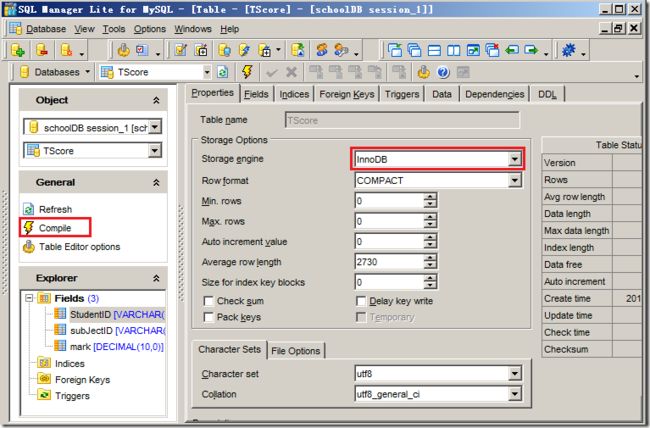Increase the Min. rows stepper value
650x428 pixels.
pos(430,197)
